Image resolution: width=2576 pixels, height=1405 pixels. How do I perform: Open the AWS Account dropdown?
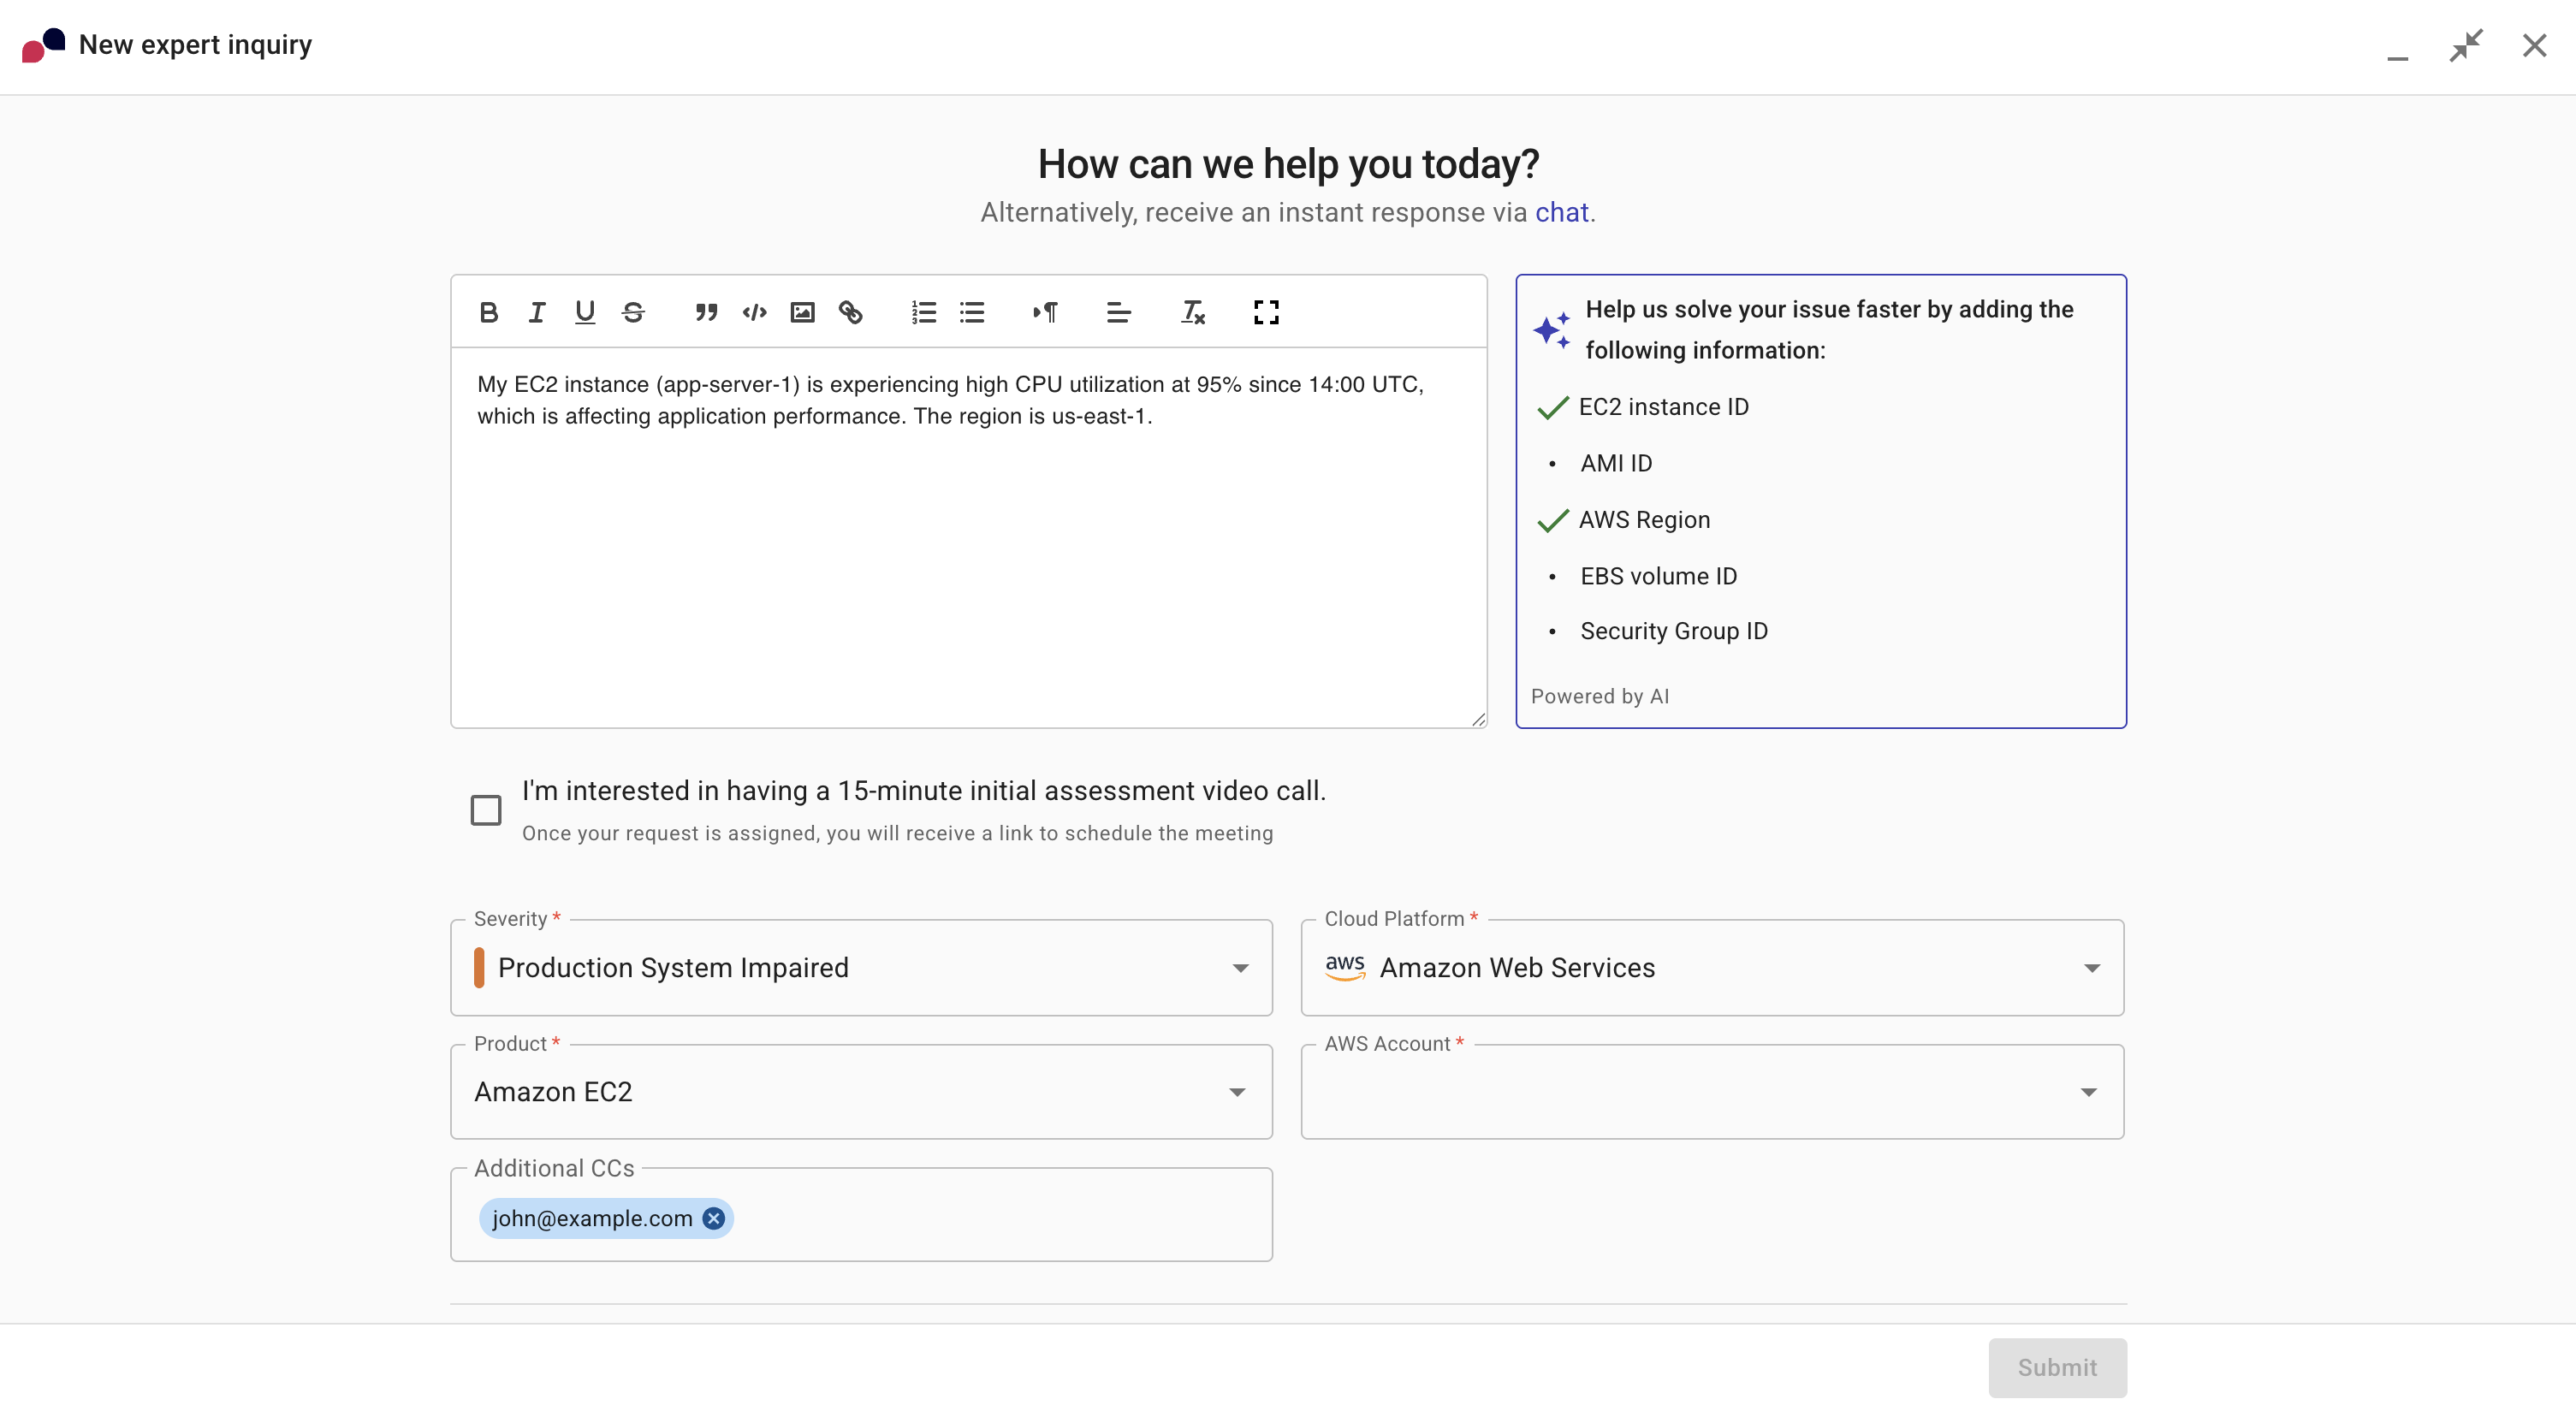2088,1092
